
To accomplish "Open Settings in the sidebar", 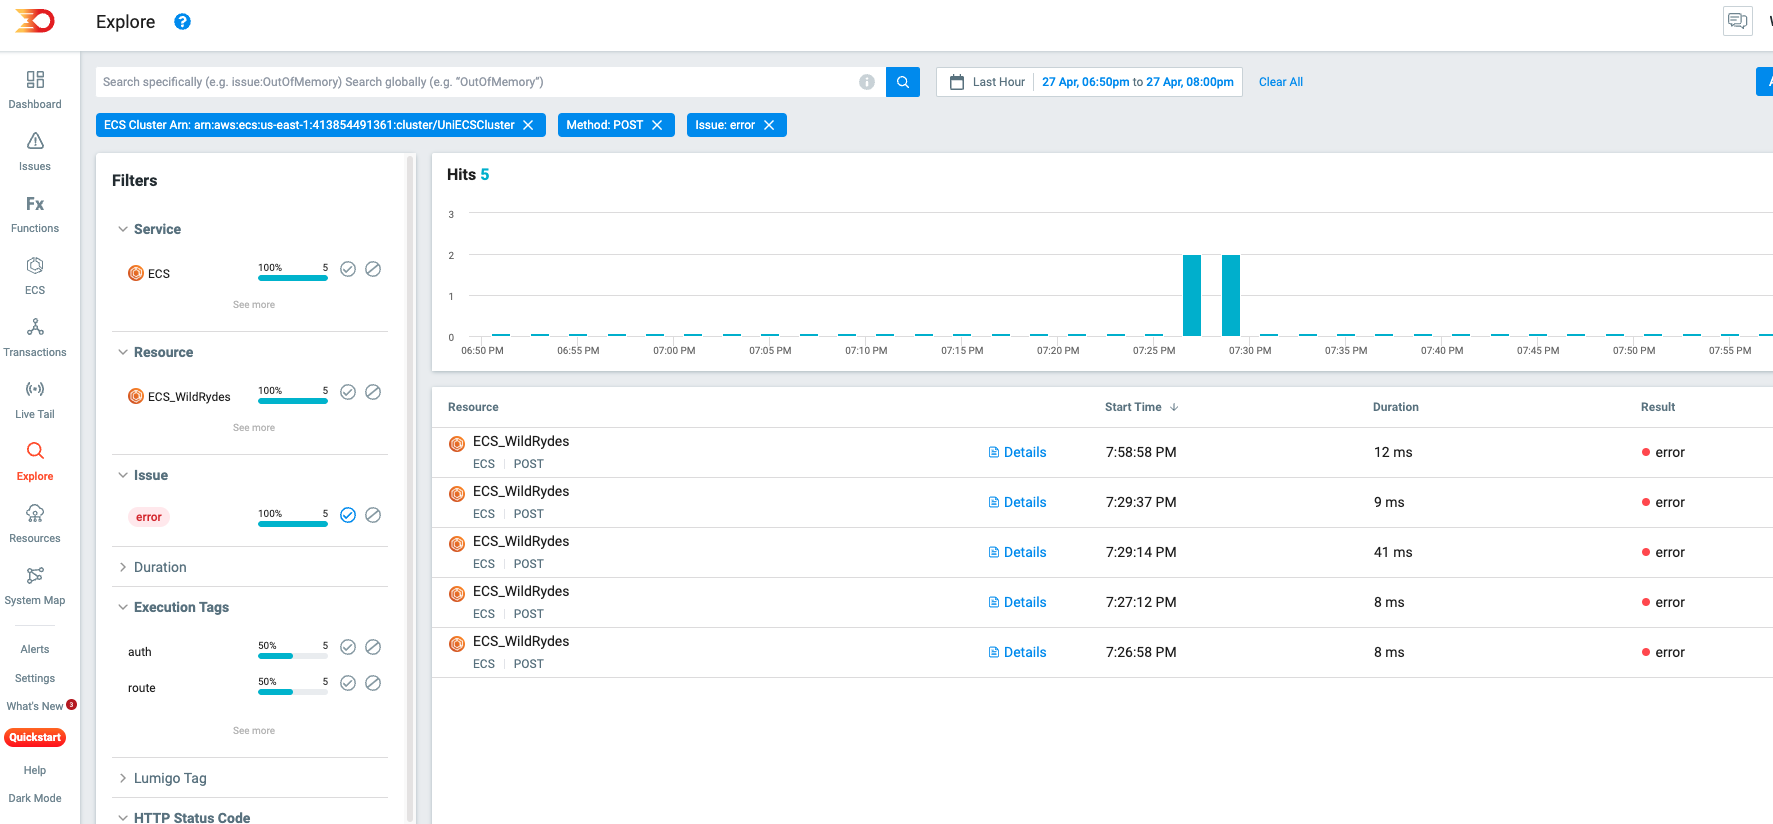I will pos(35,678).
